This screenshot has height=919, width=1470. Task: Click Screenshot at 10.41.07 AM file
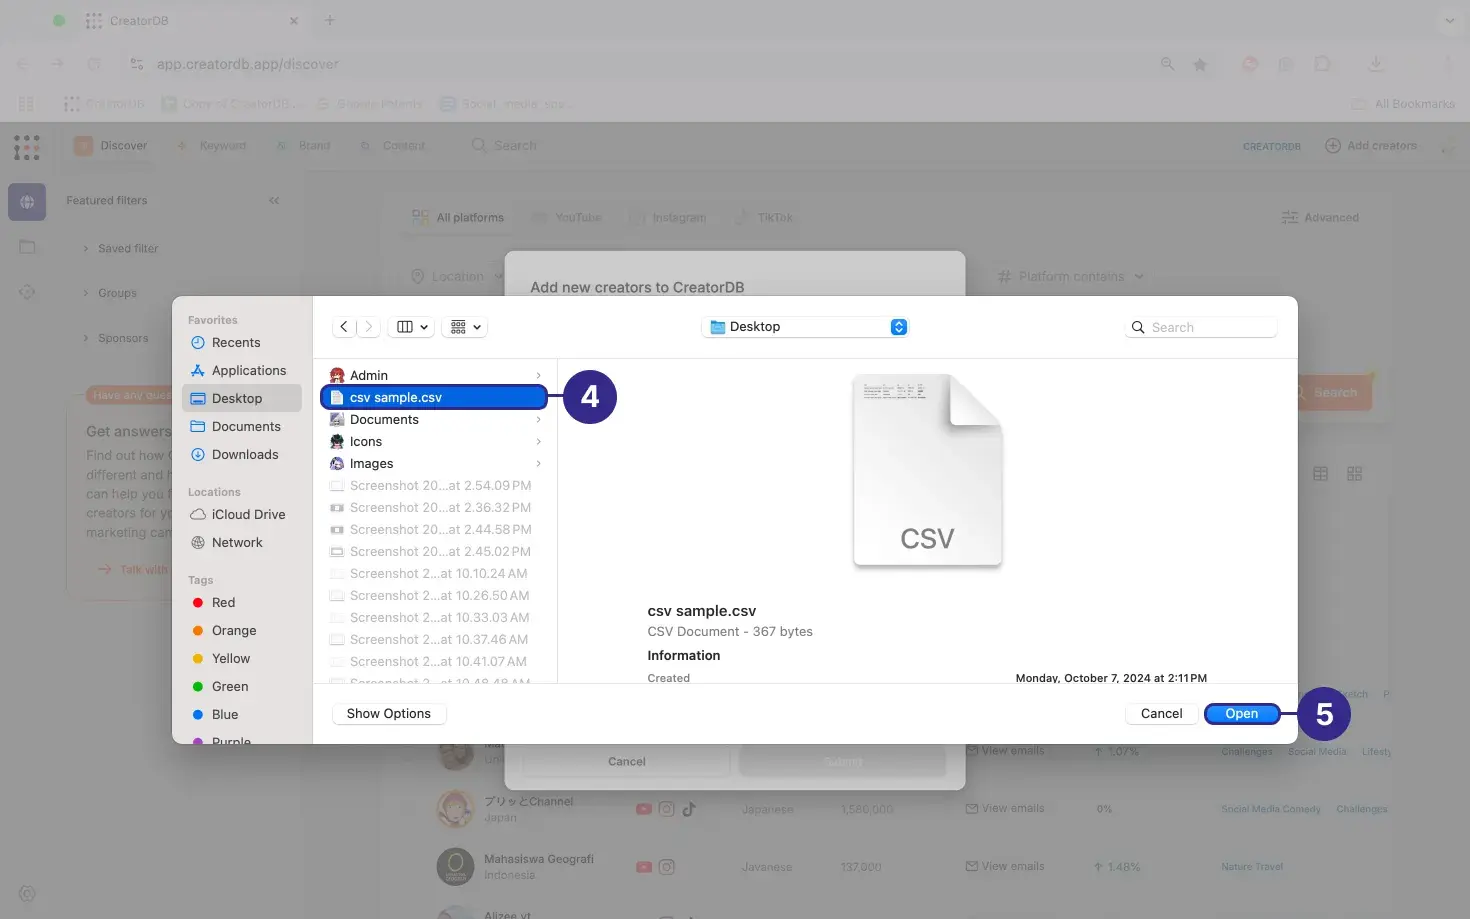[x=433, y=661]
